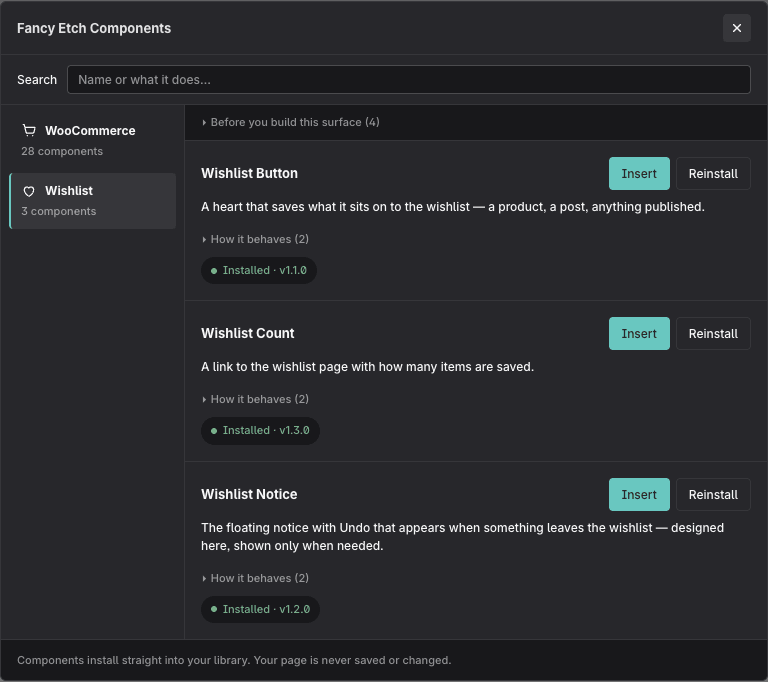Click the Wishlist Notice heading
This screenshot has height=682, width=768.
[249, 494]
